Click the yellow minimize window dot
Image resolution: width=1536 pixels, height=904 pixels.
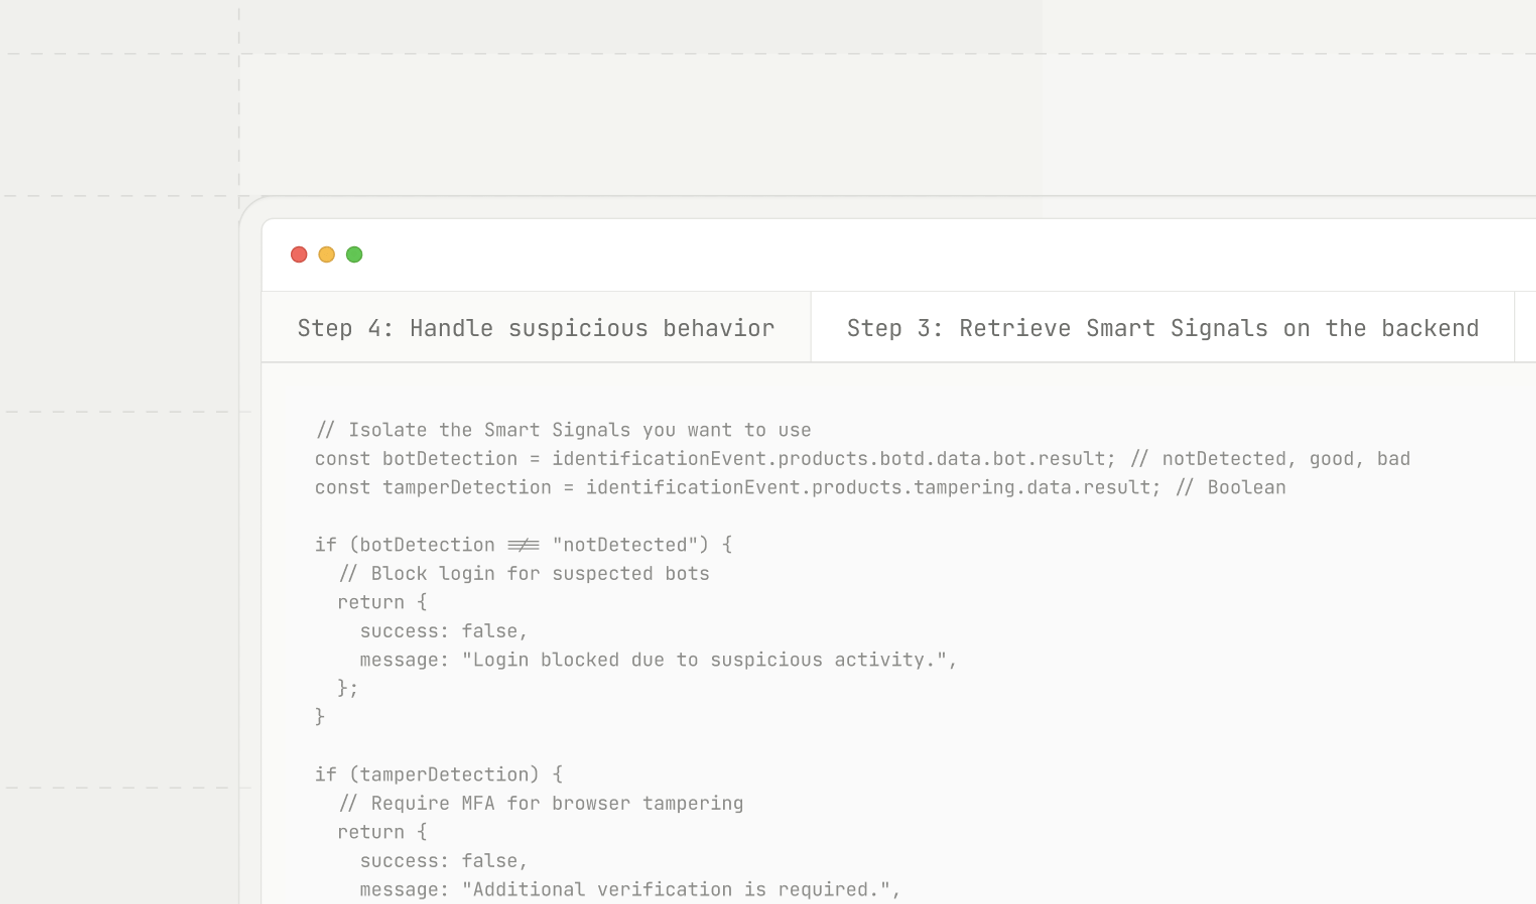(x=326, y=255)
